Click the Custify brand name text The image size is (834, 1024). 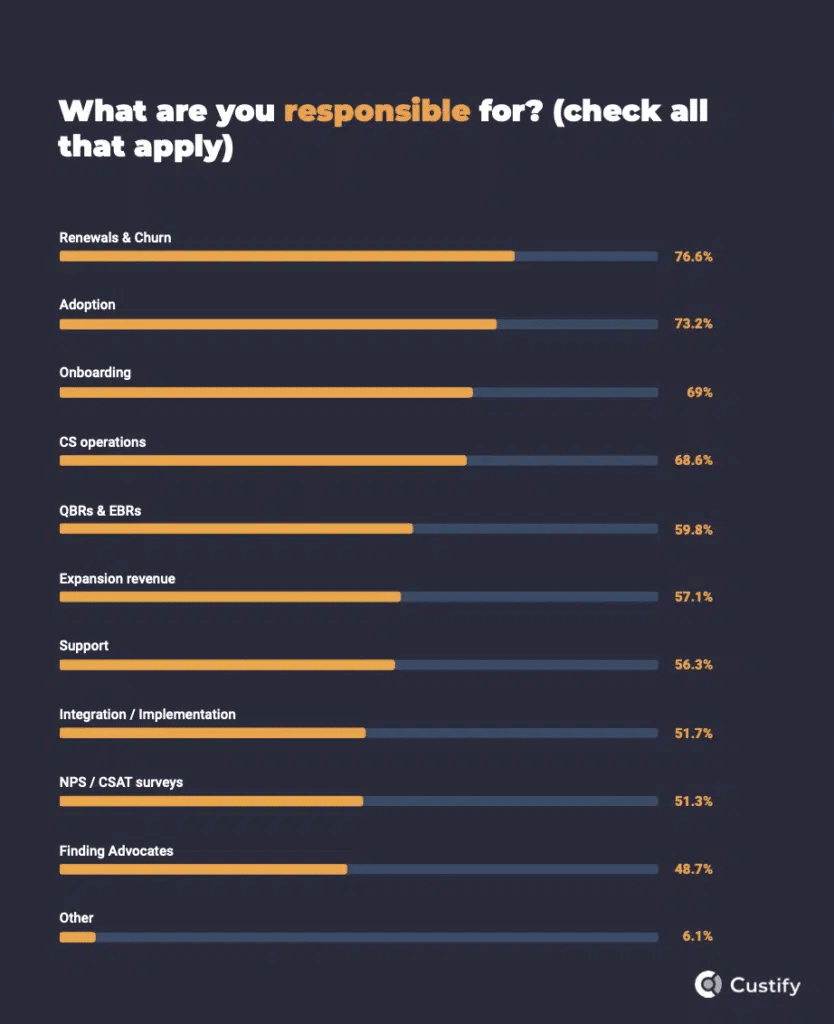pos(765,985)
